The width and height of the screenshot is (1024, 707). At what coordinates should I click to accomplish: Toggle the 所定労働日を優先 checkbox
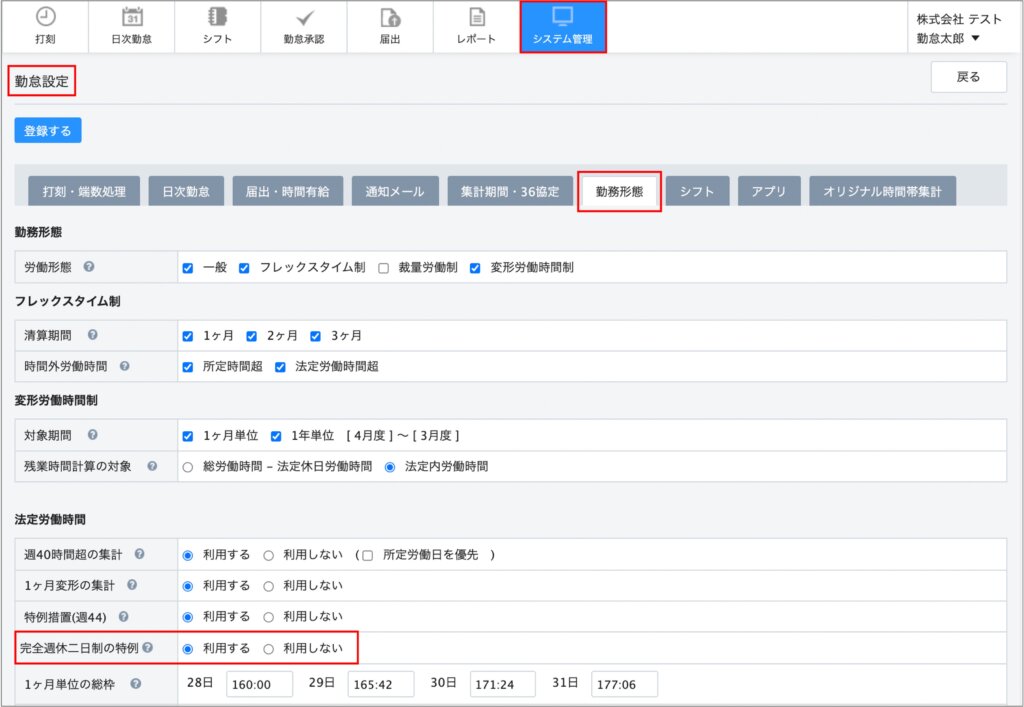coord(369,555)
